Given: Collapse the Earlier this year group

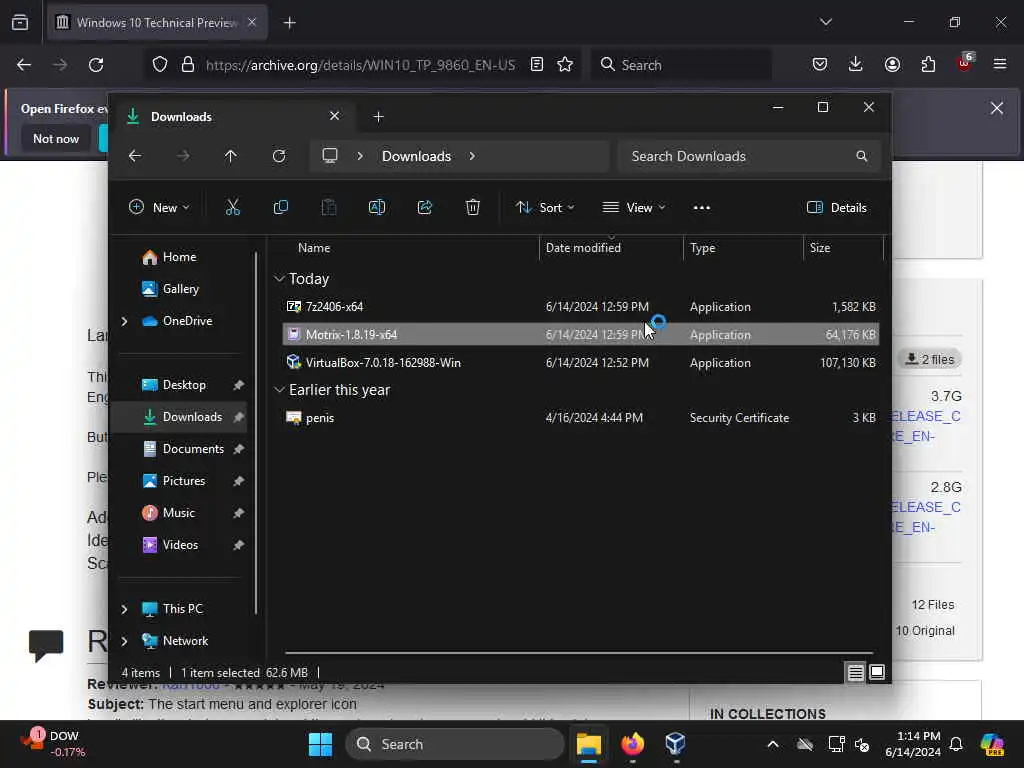Looking at the screenshot, I should 280,390.
